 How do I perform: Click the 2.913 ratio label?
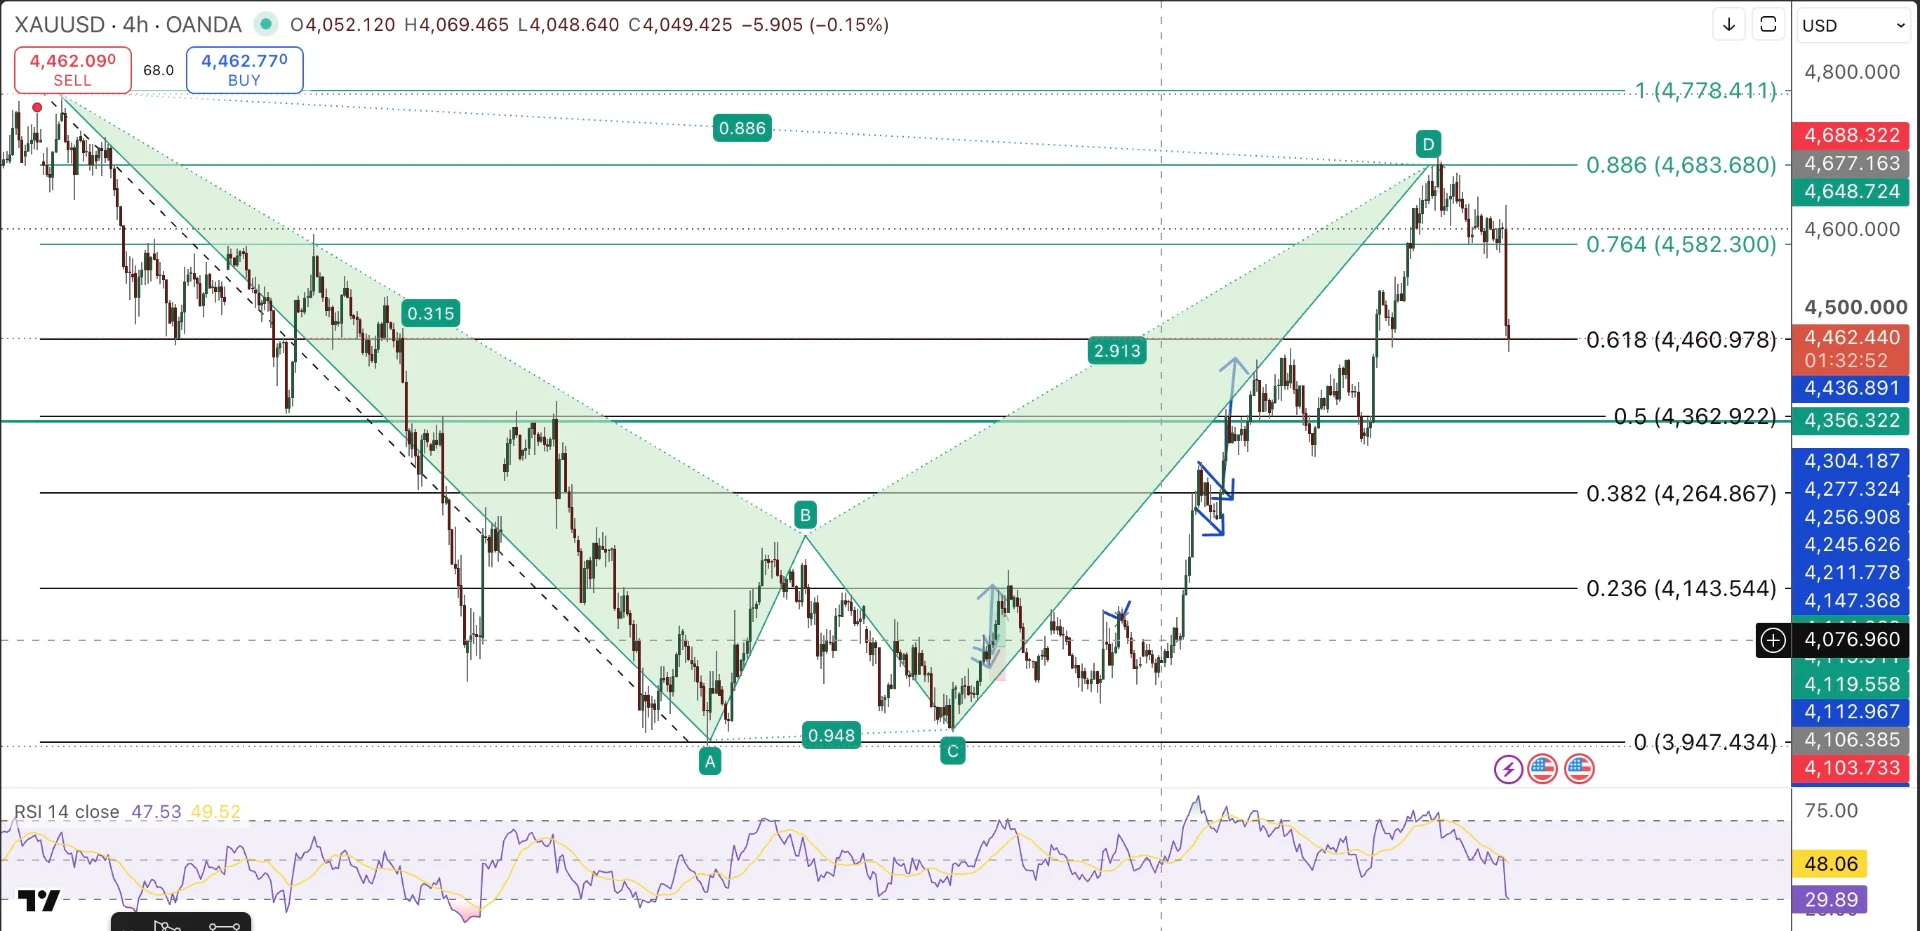[1117, 351]
